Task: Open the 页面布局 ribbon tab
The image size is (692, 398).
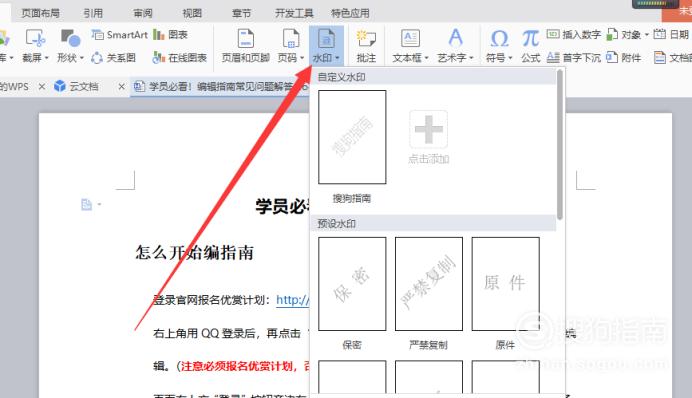Action: [x=41, y=13]
